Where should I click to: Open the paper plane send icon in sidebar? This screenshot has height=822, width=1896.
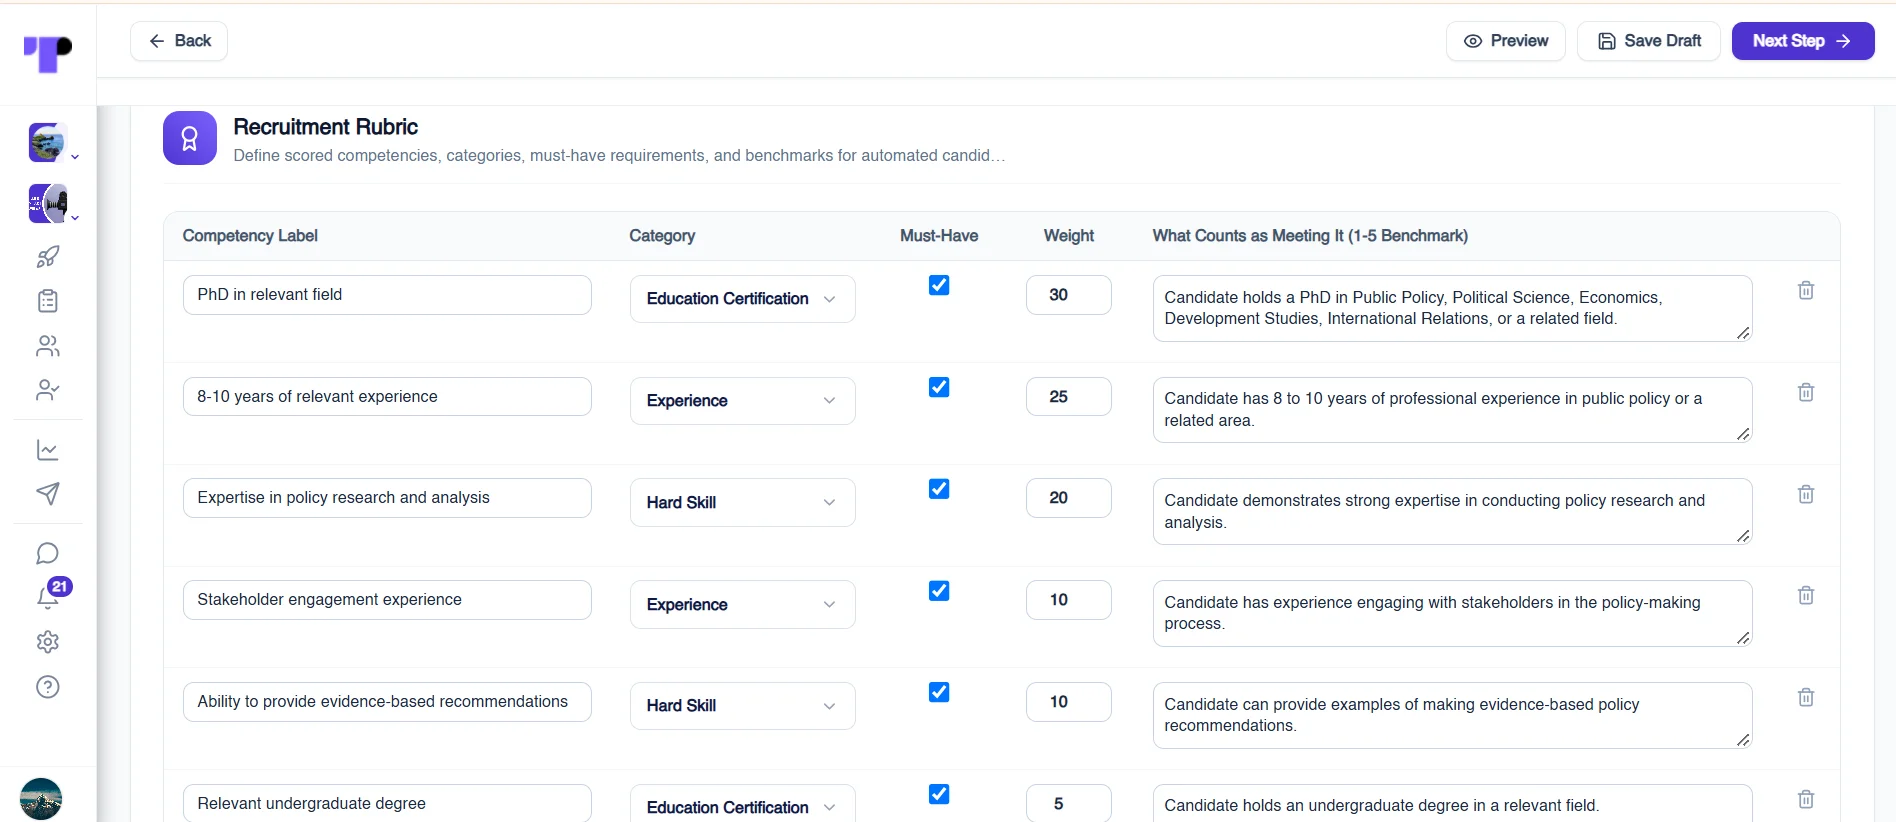[48, 494]
